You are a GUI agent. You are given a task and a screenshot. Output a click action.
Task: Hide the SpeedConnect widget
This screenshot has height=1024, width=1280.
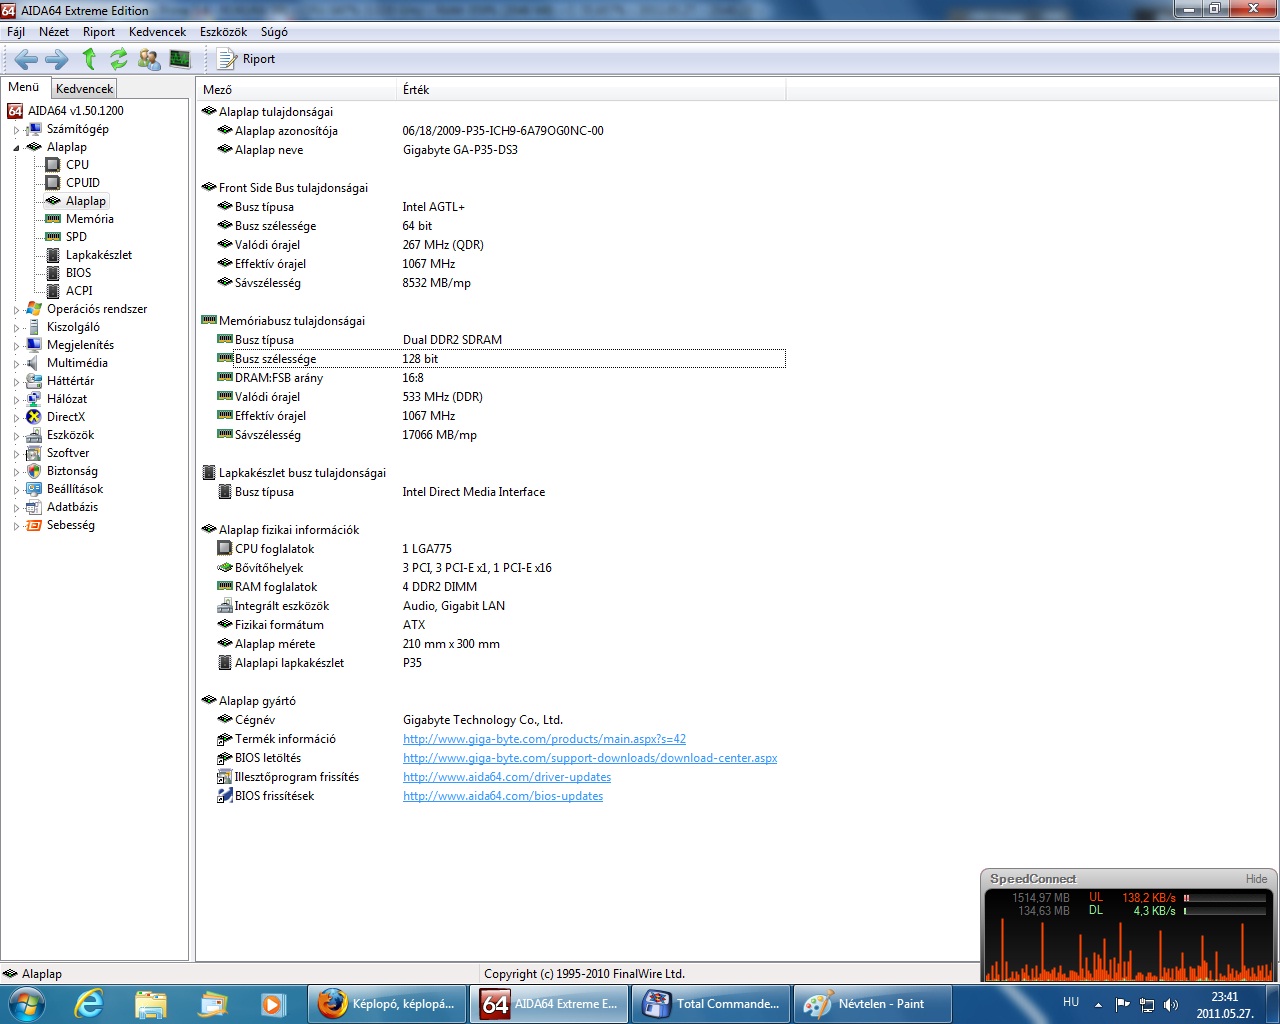point(1256,879)
